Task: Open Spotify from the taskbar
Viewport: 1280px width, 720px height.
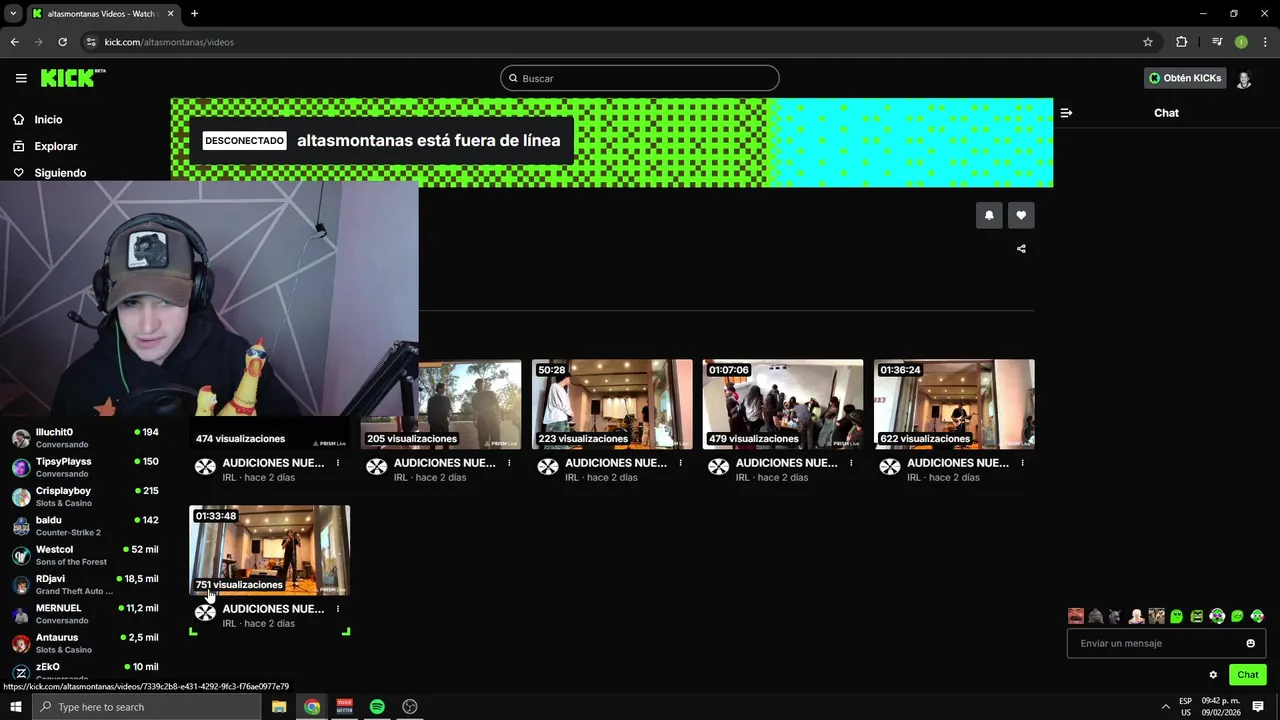Action: coord(377,707)
